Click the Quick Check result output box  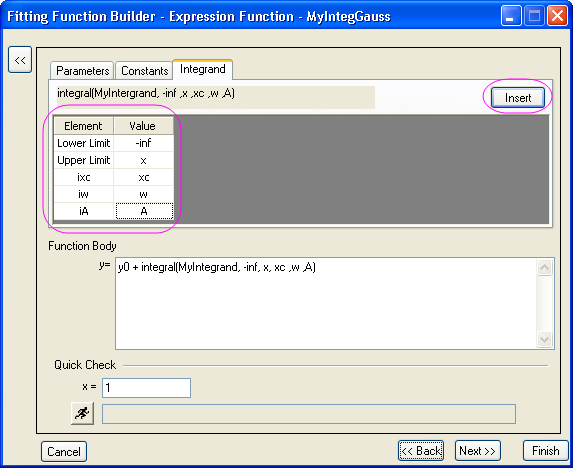(x=309, y=414)
